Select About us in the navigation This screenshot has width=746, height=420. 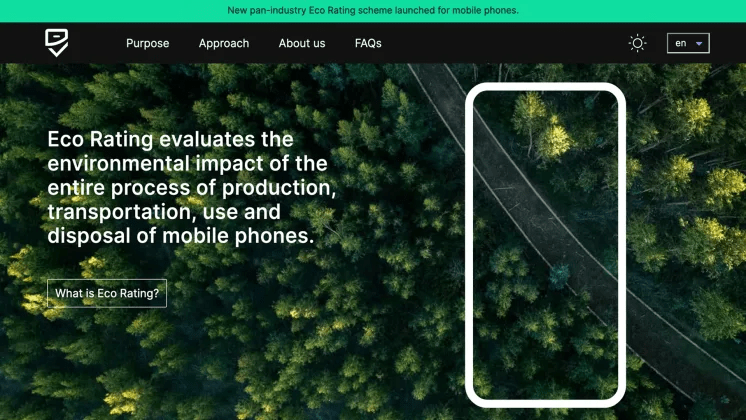[x=302, y=43]
